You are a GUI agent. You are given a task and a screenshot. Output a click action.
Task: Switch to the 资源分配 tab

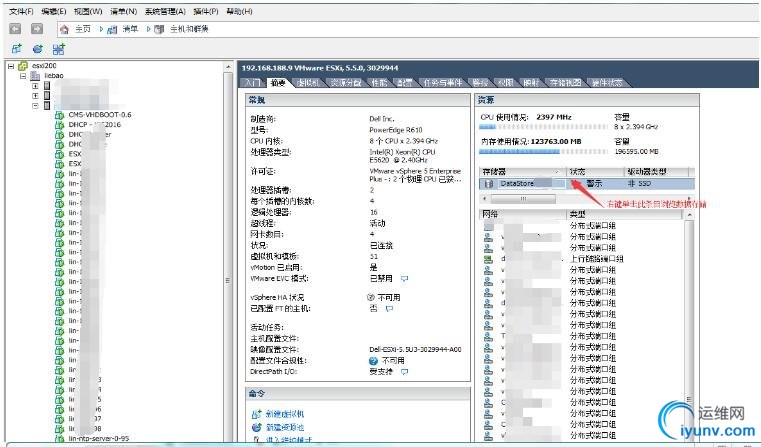coord(346,83)
